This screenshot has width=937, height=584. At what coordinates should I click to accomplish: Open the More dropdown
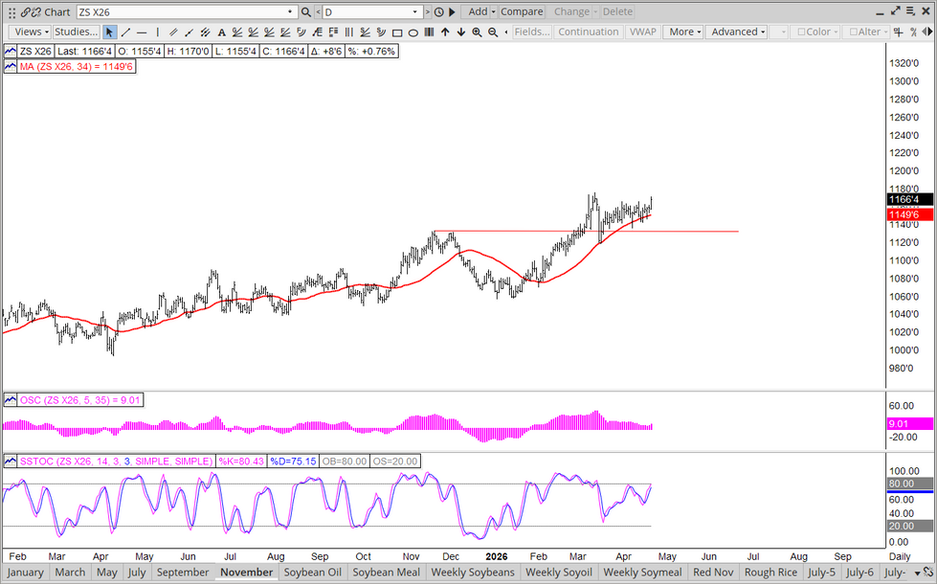click(x=685, y=32)
